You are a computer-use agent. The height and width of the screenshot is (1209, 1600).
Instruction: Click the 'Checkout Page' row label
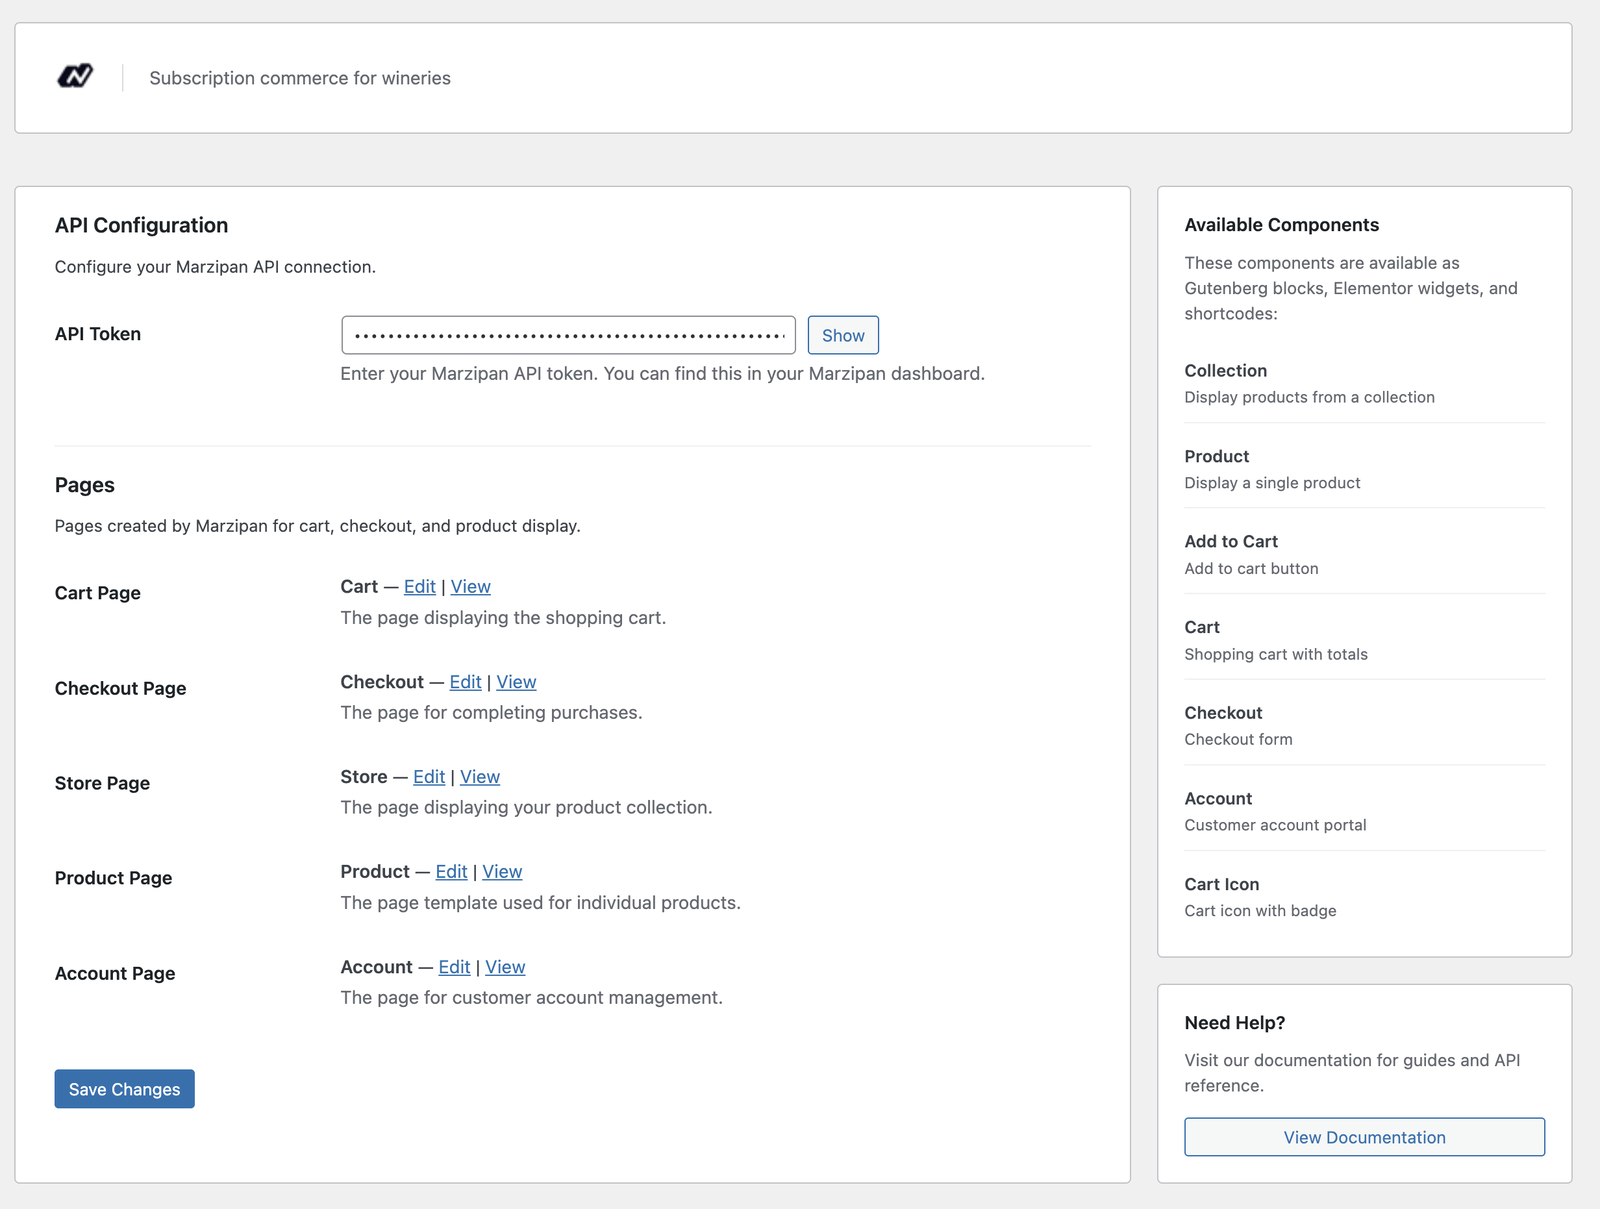click(121, 688)
